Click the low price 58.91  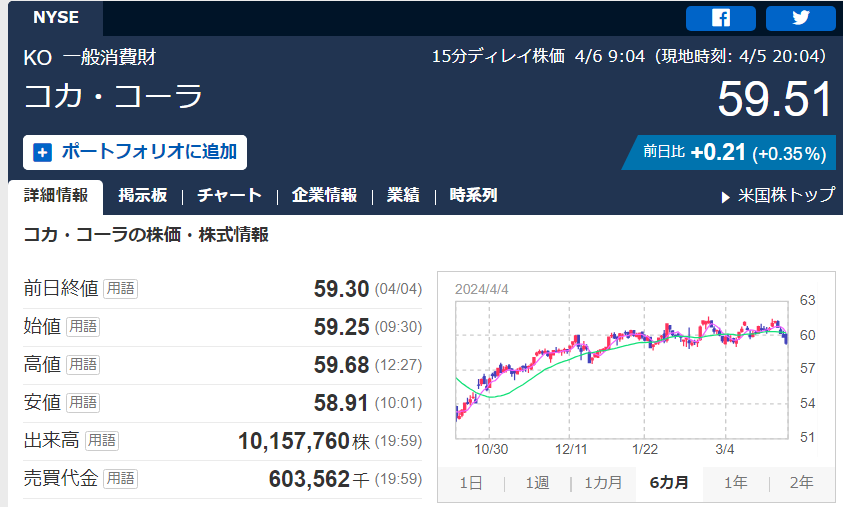(x=341, y=403)
